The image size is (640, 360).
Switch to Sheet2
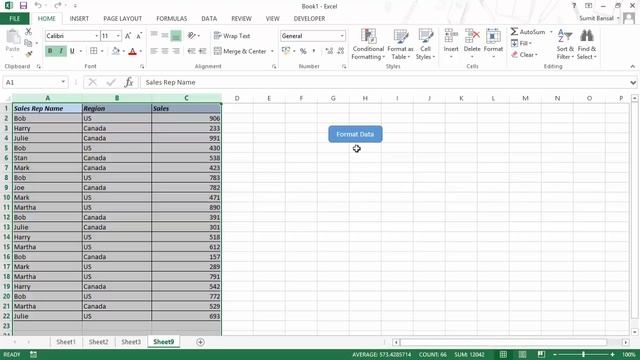tap(98, 342)
